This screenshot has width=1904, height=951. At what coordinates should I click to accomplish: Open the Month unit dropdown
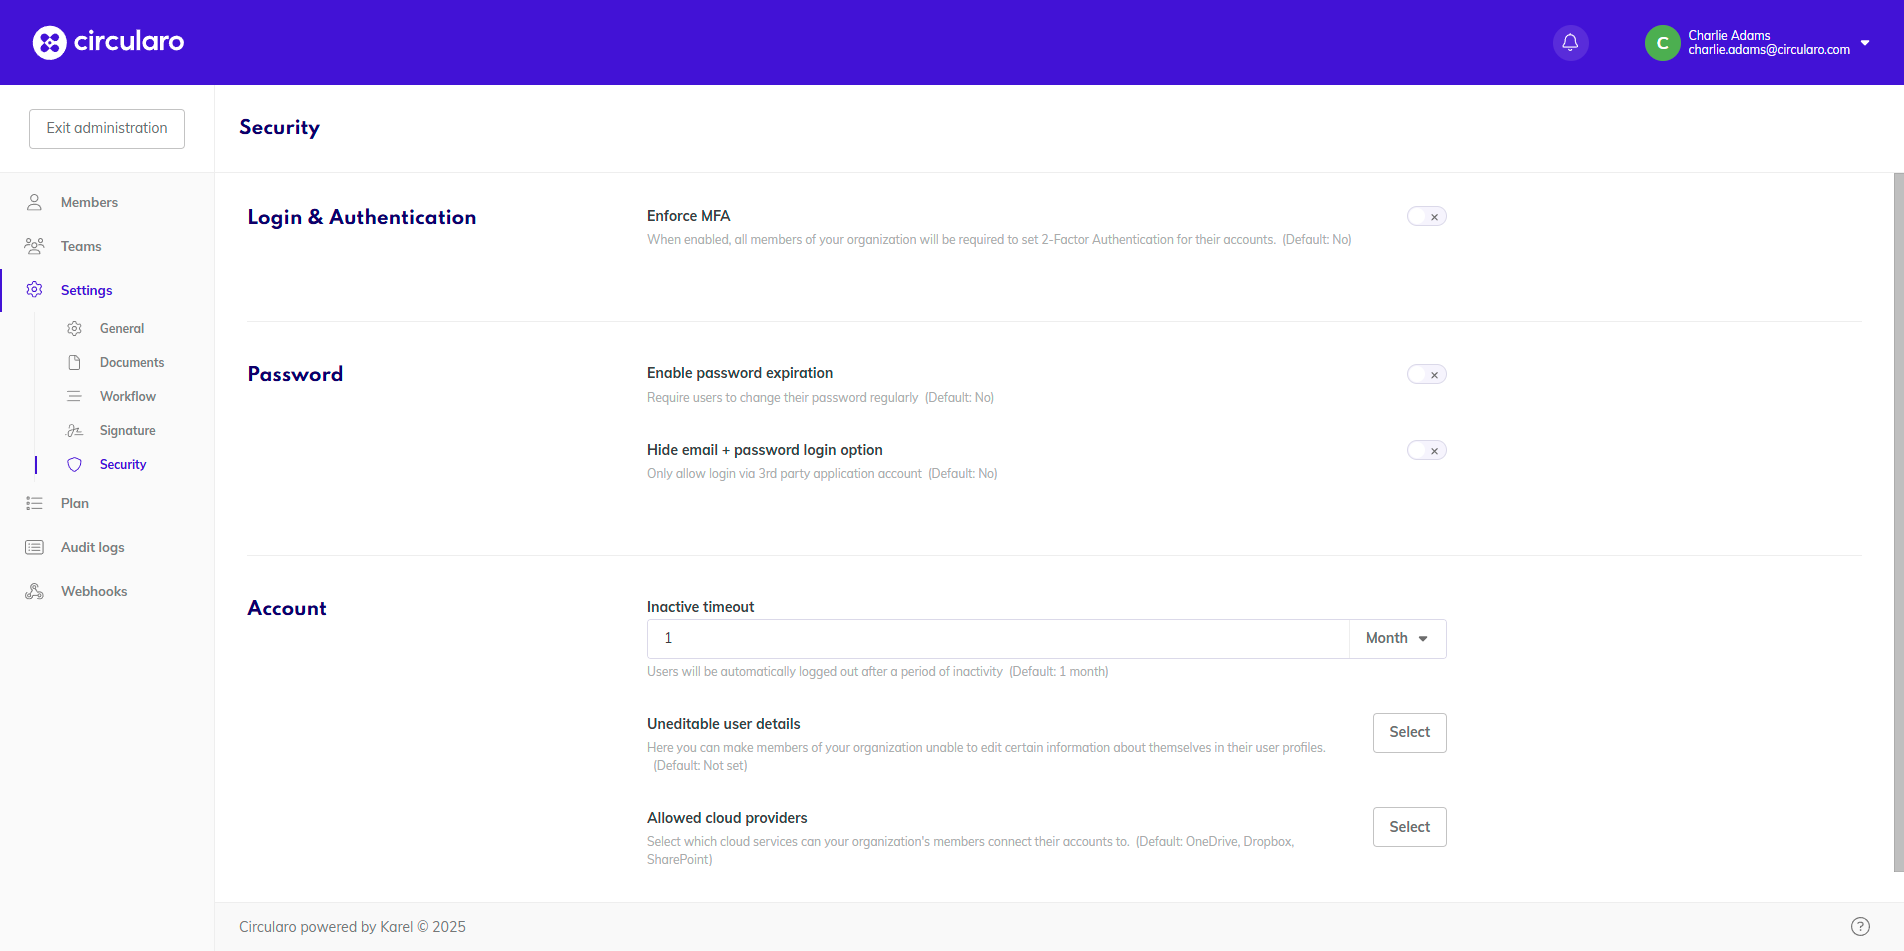click(1397, 638)
